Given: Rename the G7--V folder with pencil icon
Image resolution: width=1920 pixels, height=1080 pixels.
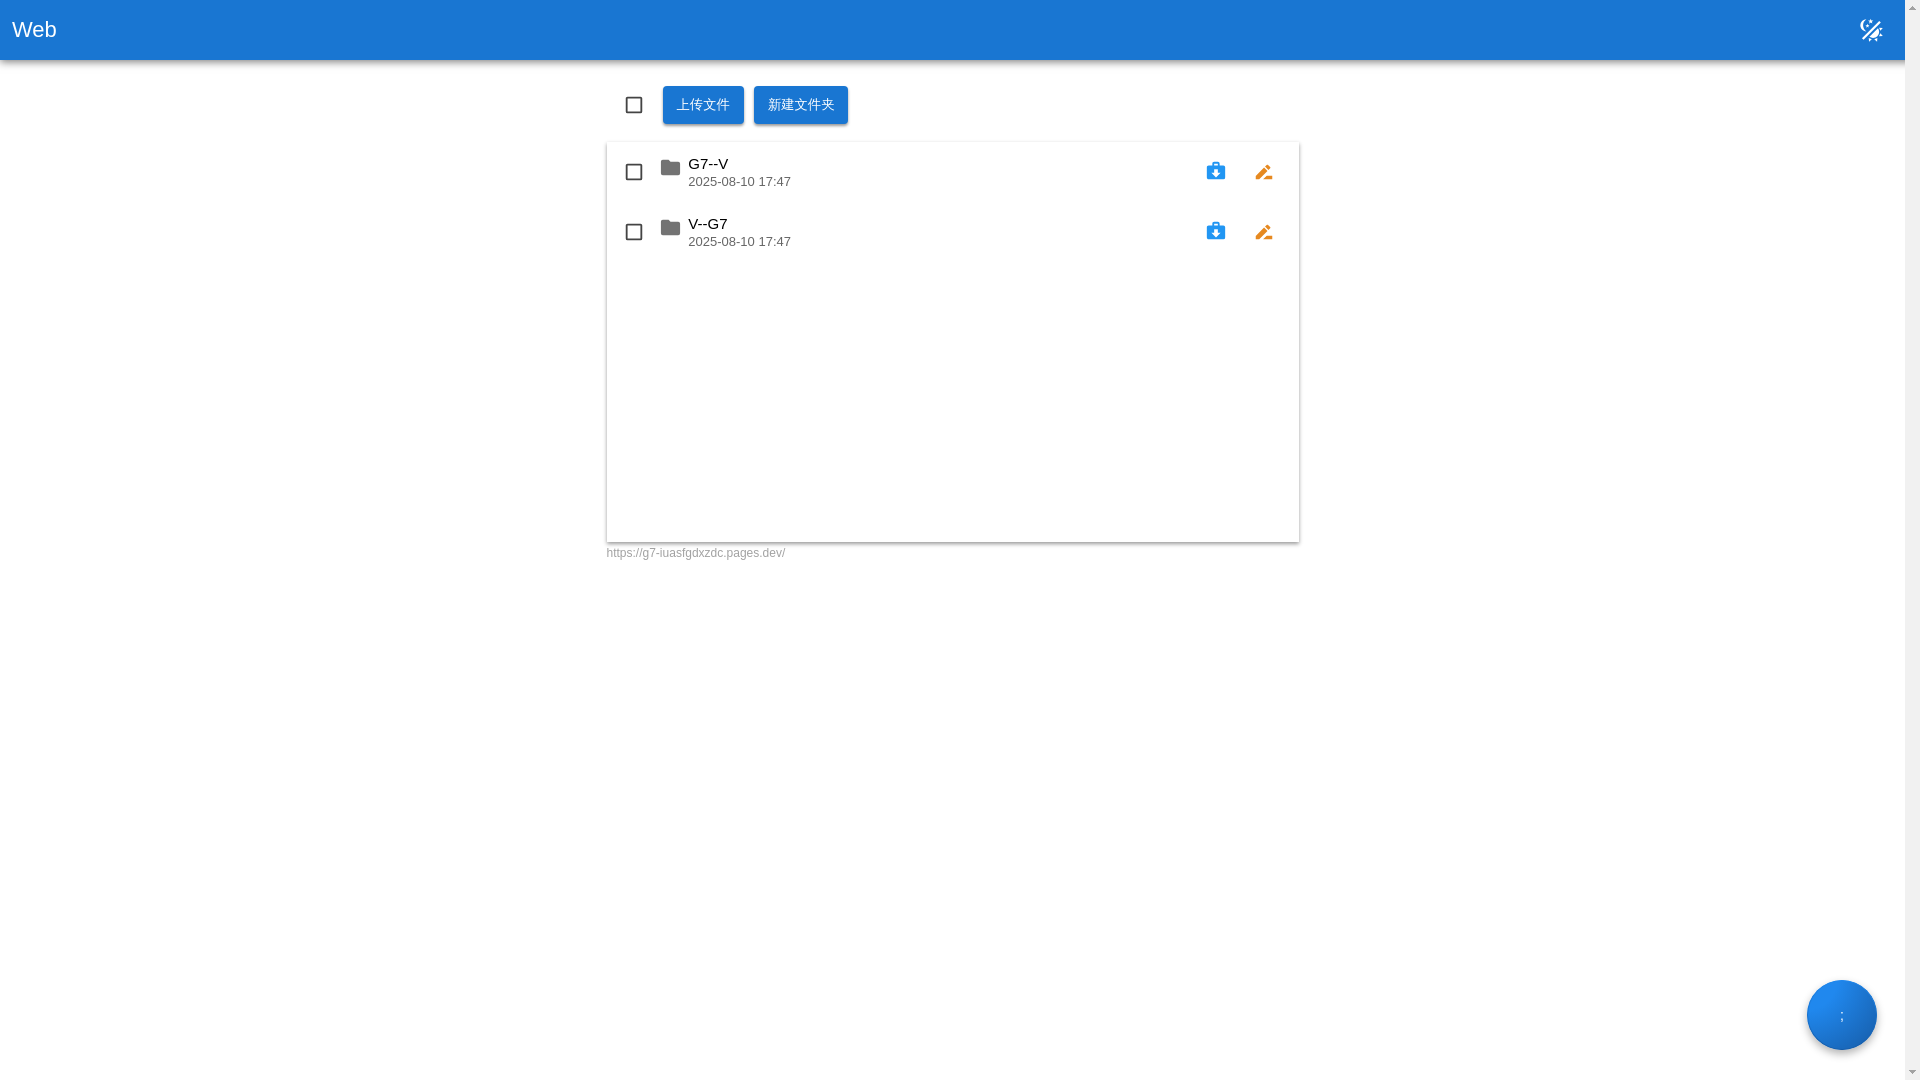Looking at the screenshot, I should pos(1264,172).
